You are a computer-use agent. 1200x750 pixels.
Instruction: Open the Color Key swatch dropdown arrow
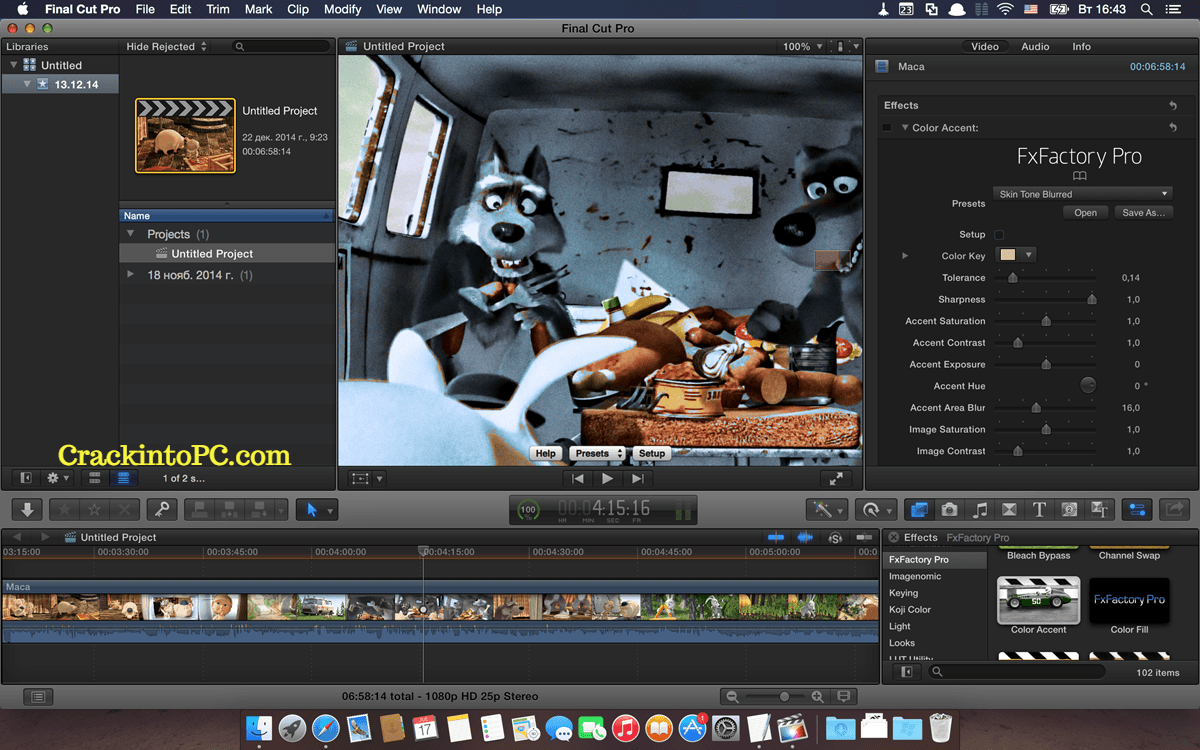(x=1028, y=255)
